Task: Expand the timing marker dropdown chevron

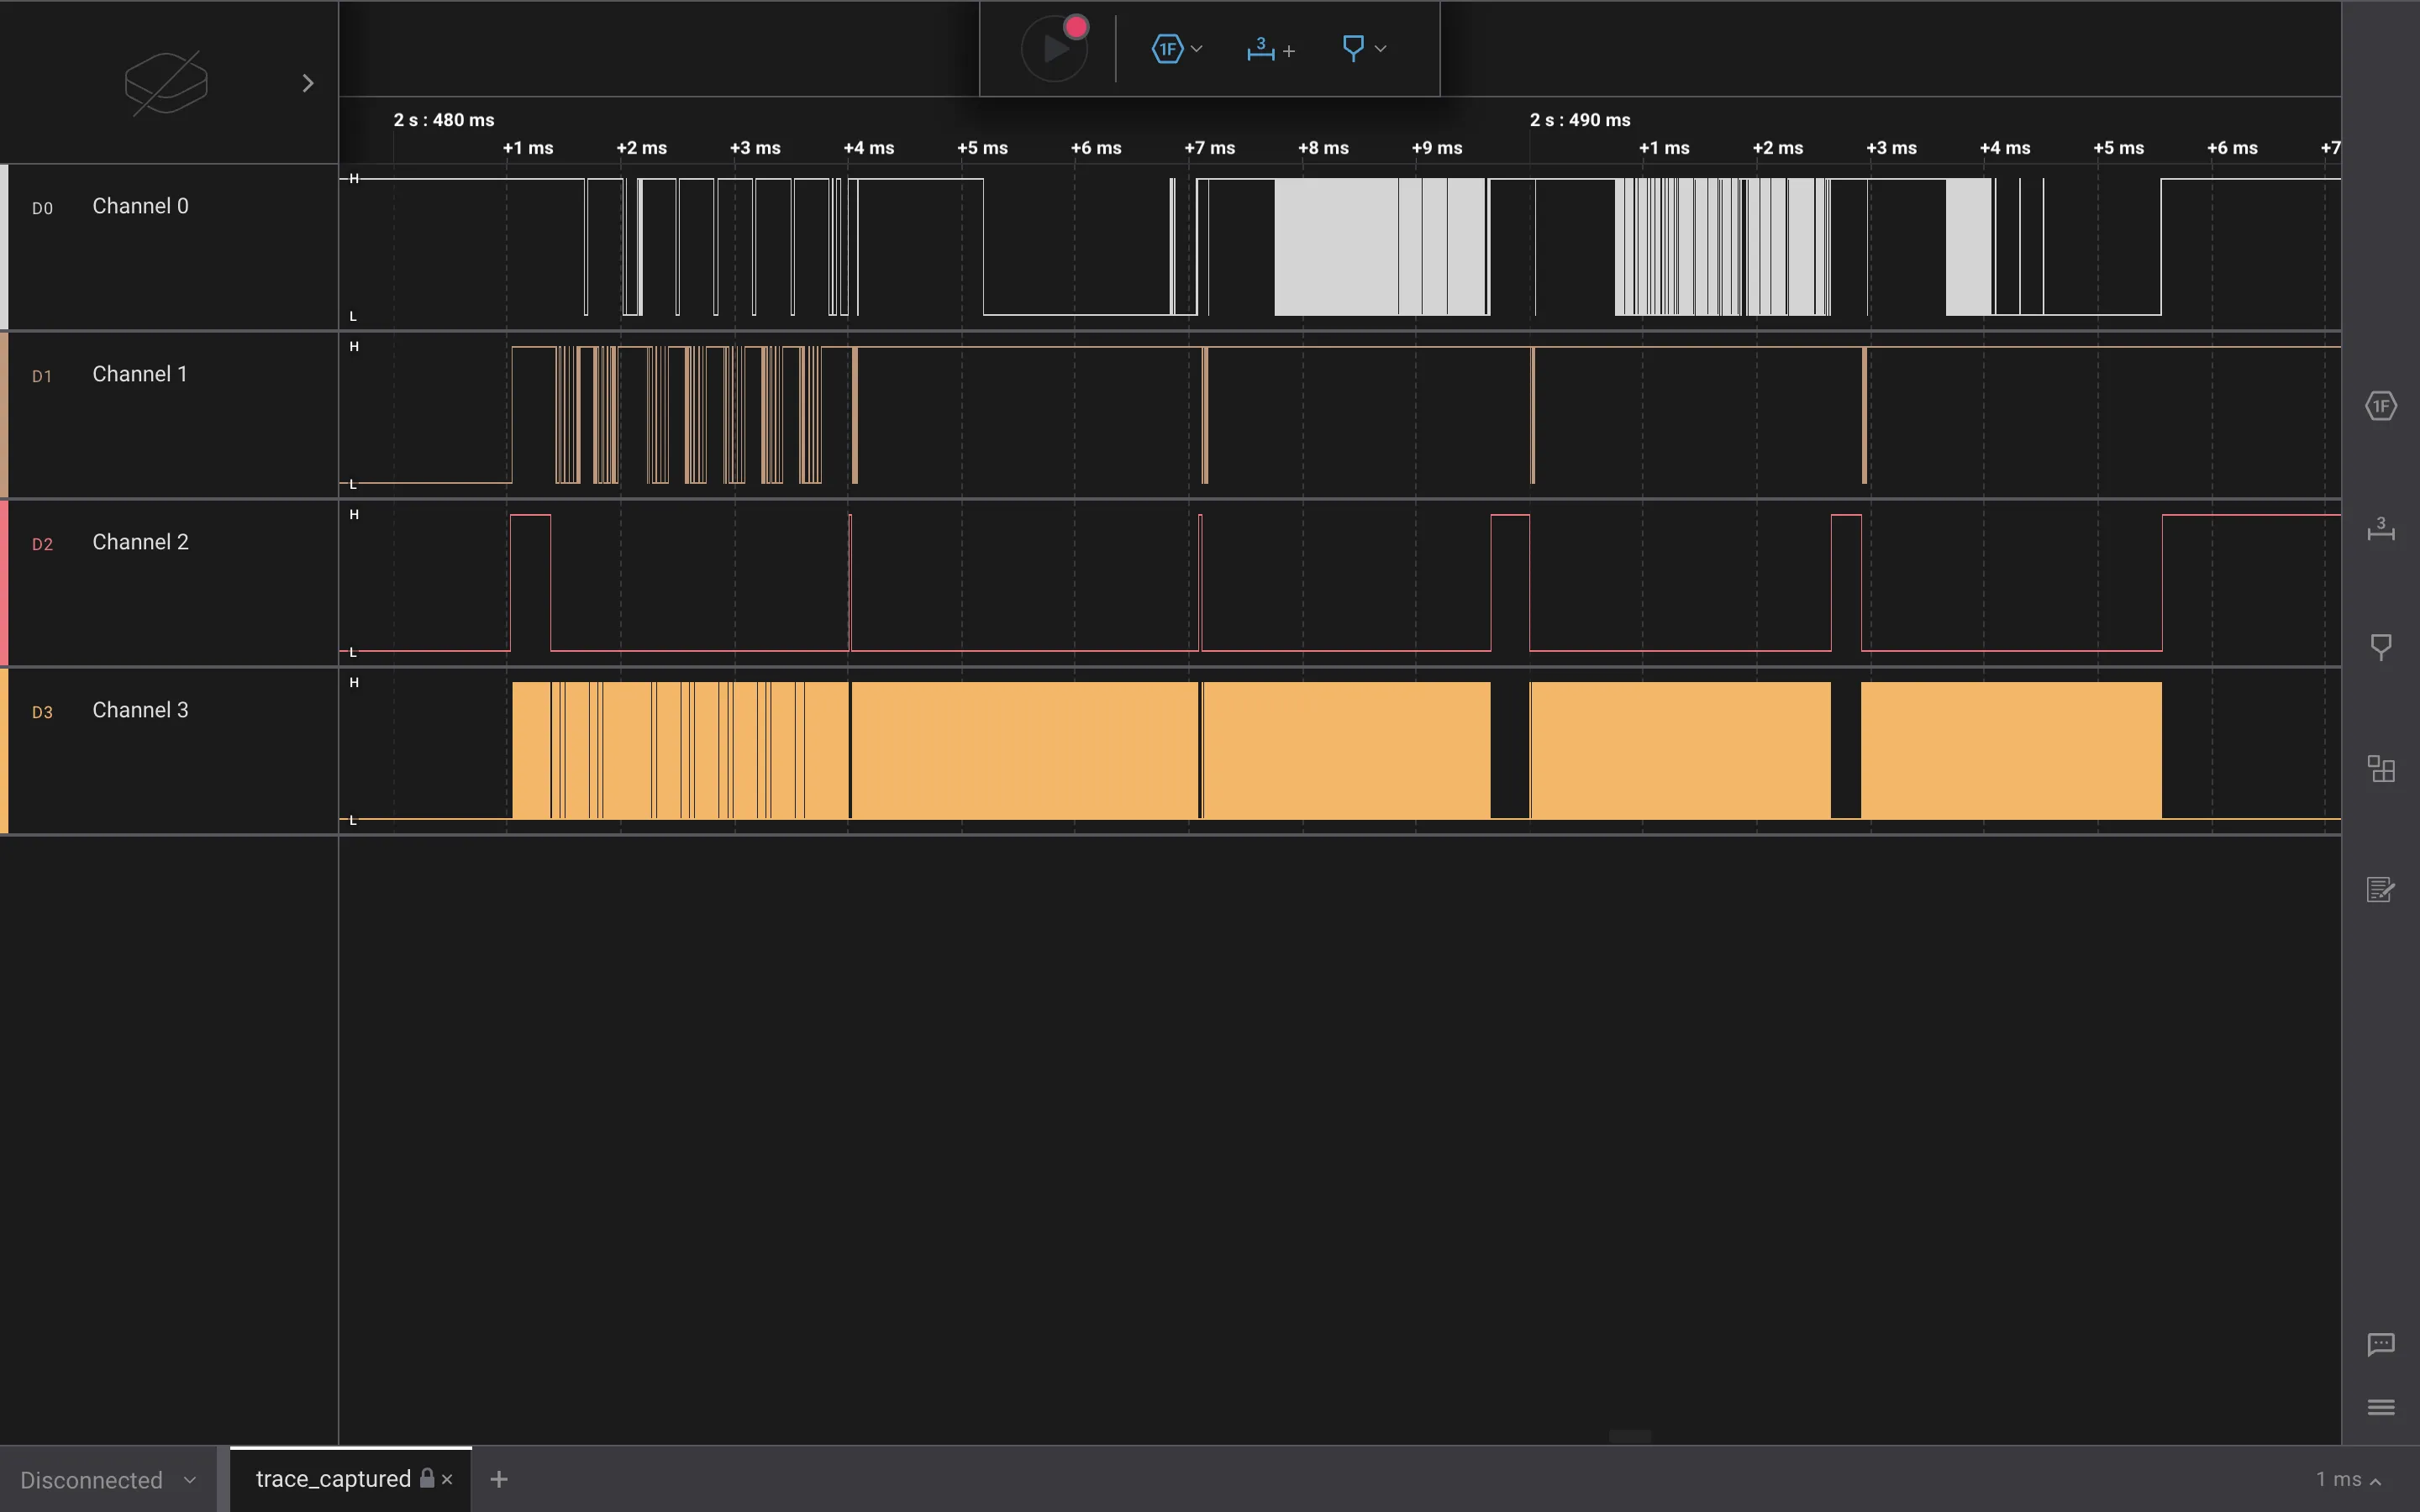Action: pos(1381,48)
